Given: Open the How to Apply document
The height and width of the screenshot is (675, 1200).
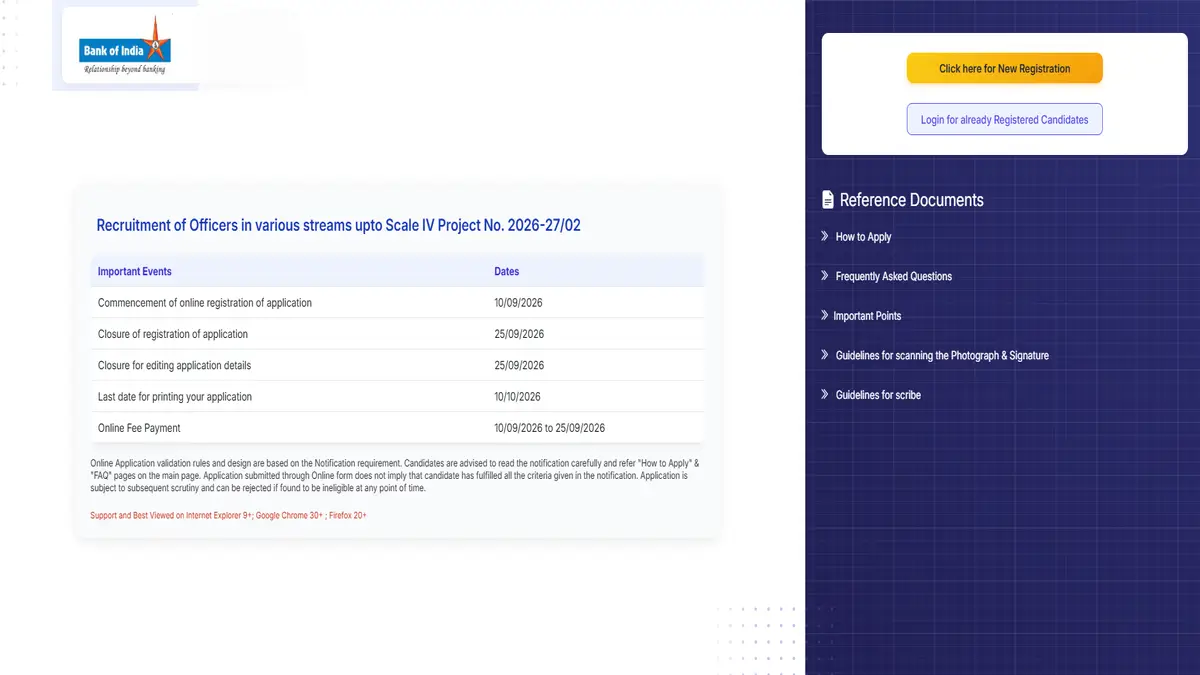Looking at the screenshot, I should tap(863, 237).
